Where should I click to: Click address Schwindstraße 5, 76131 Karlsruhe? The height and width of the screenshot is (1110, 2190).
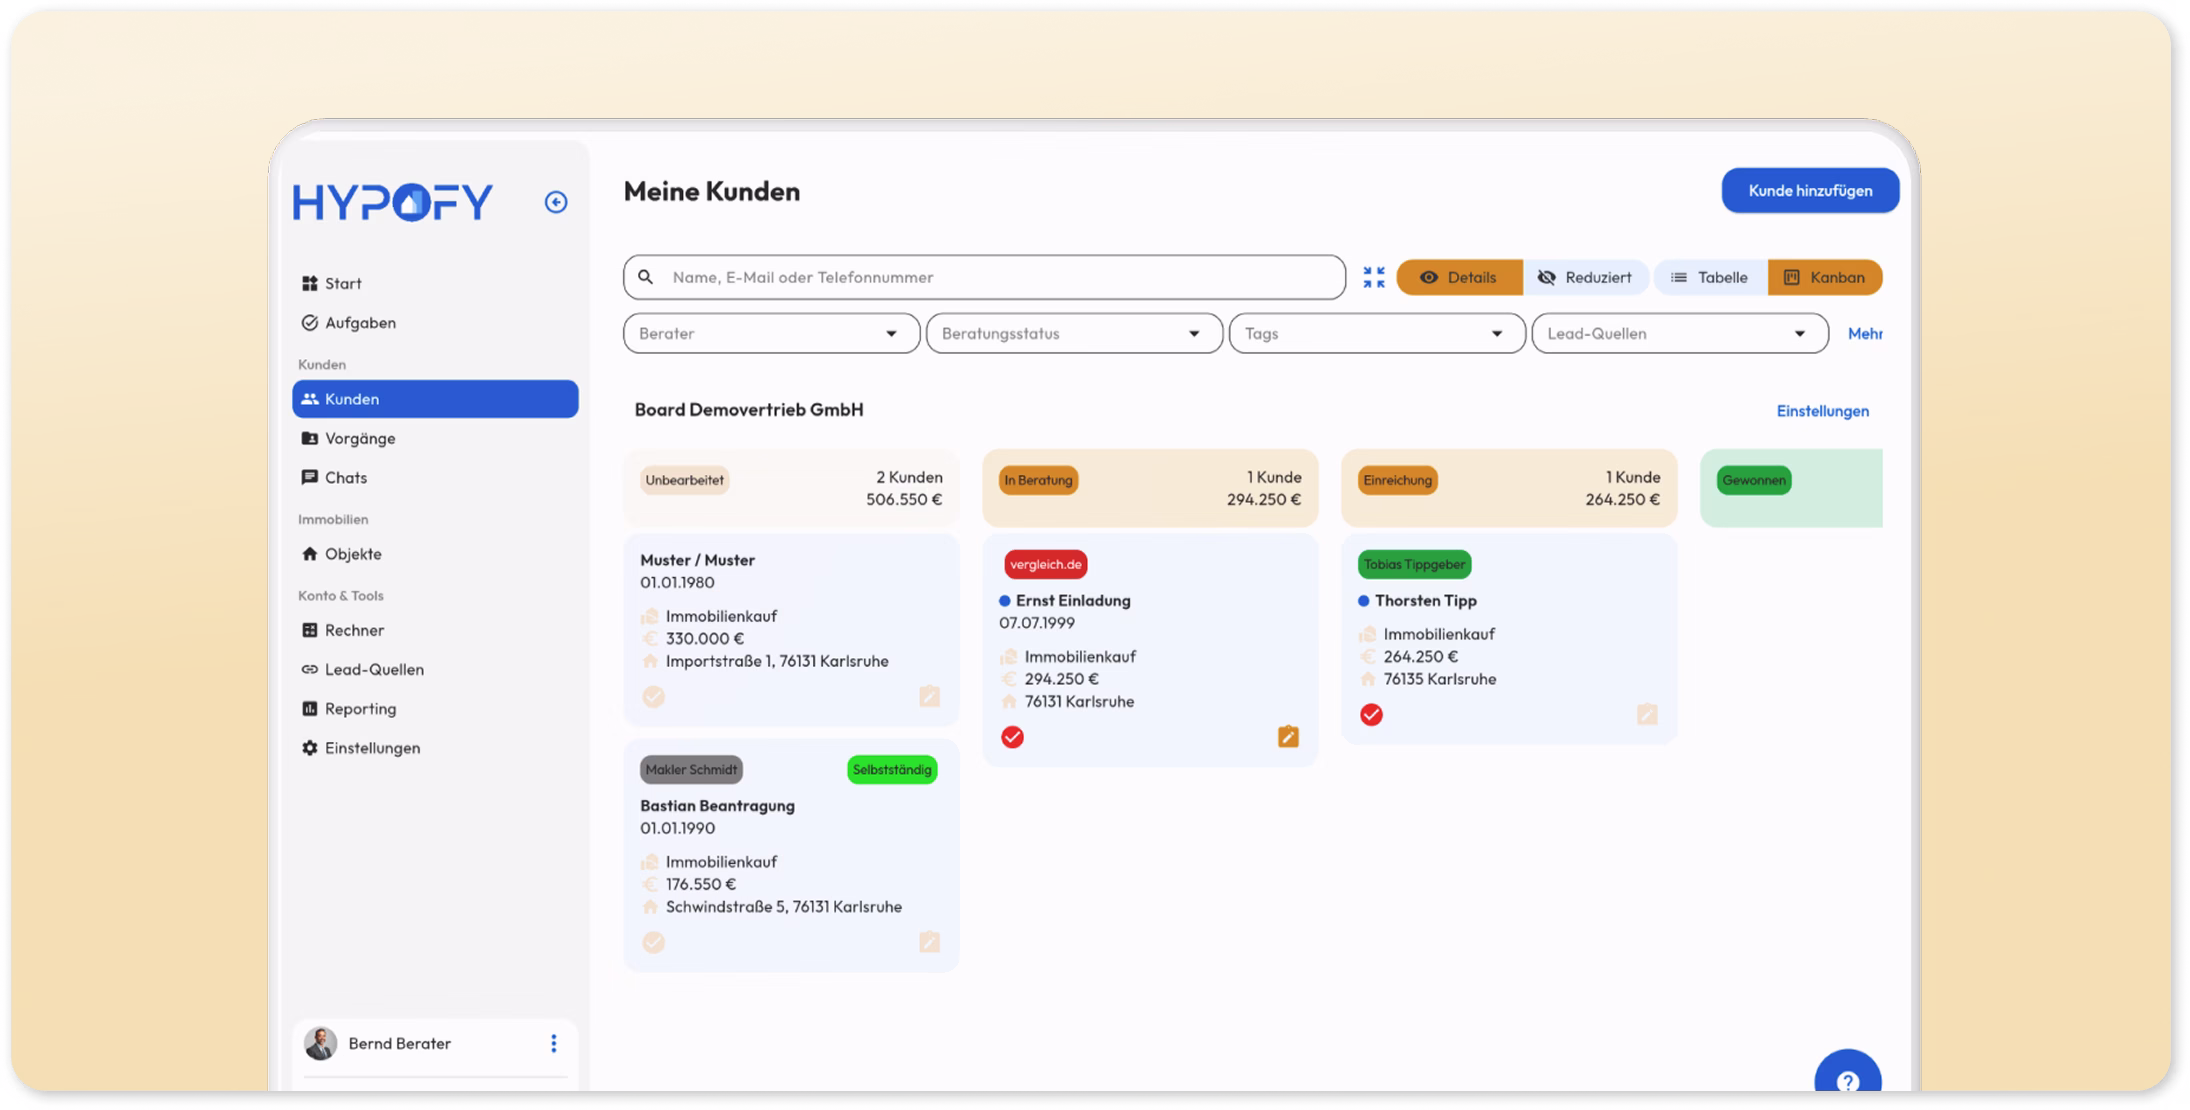[784, 907]
